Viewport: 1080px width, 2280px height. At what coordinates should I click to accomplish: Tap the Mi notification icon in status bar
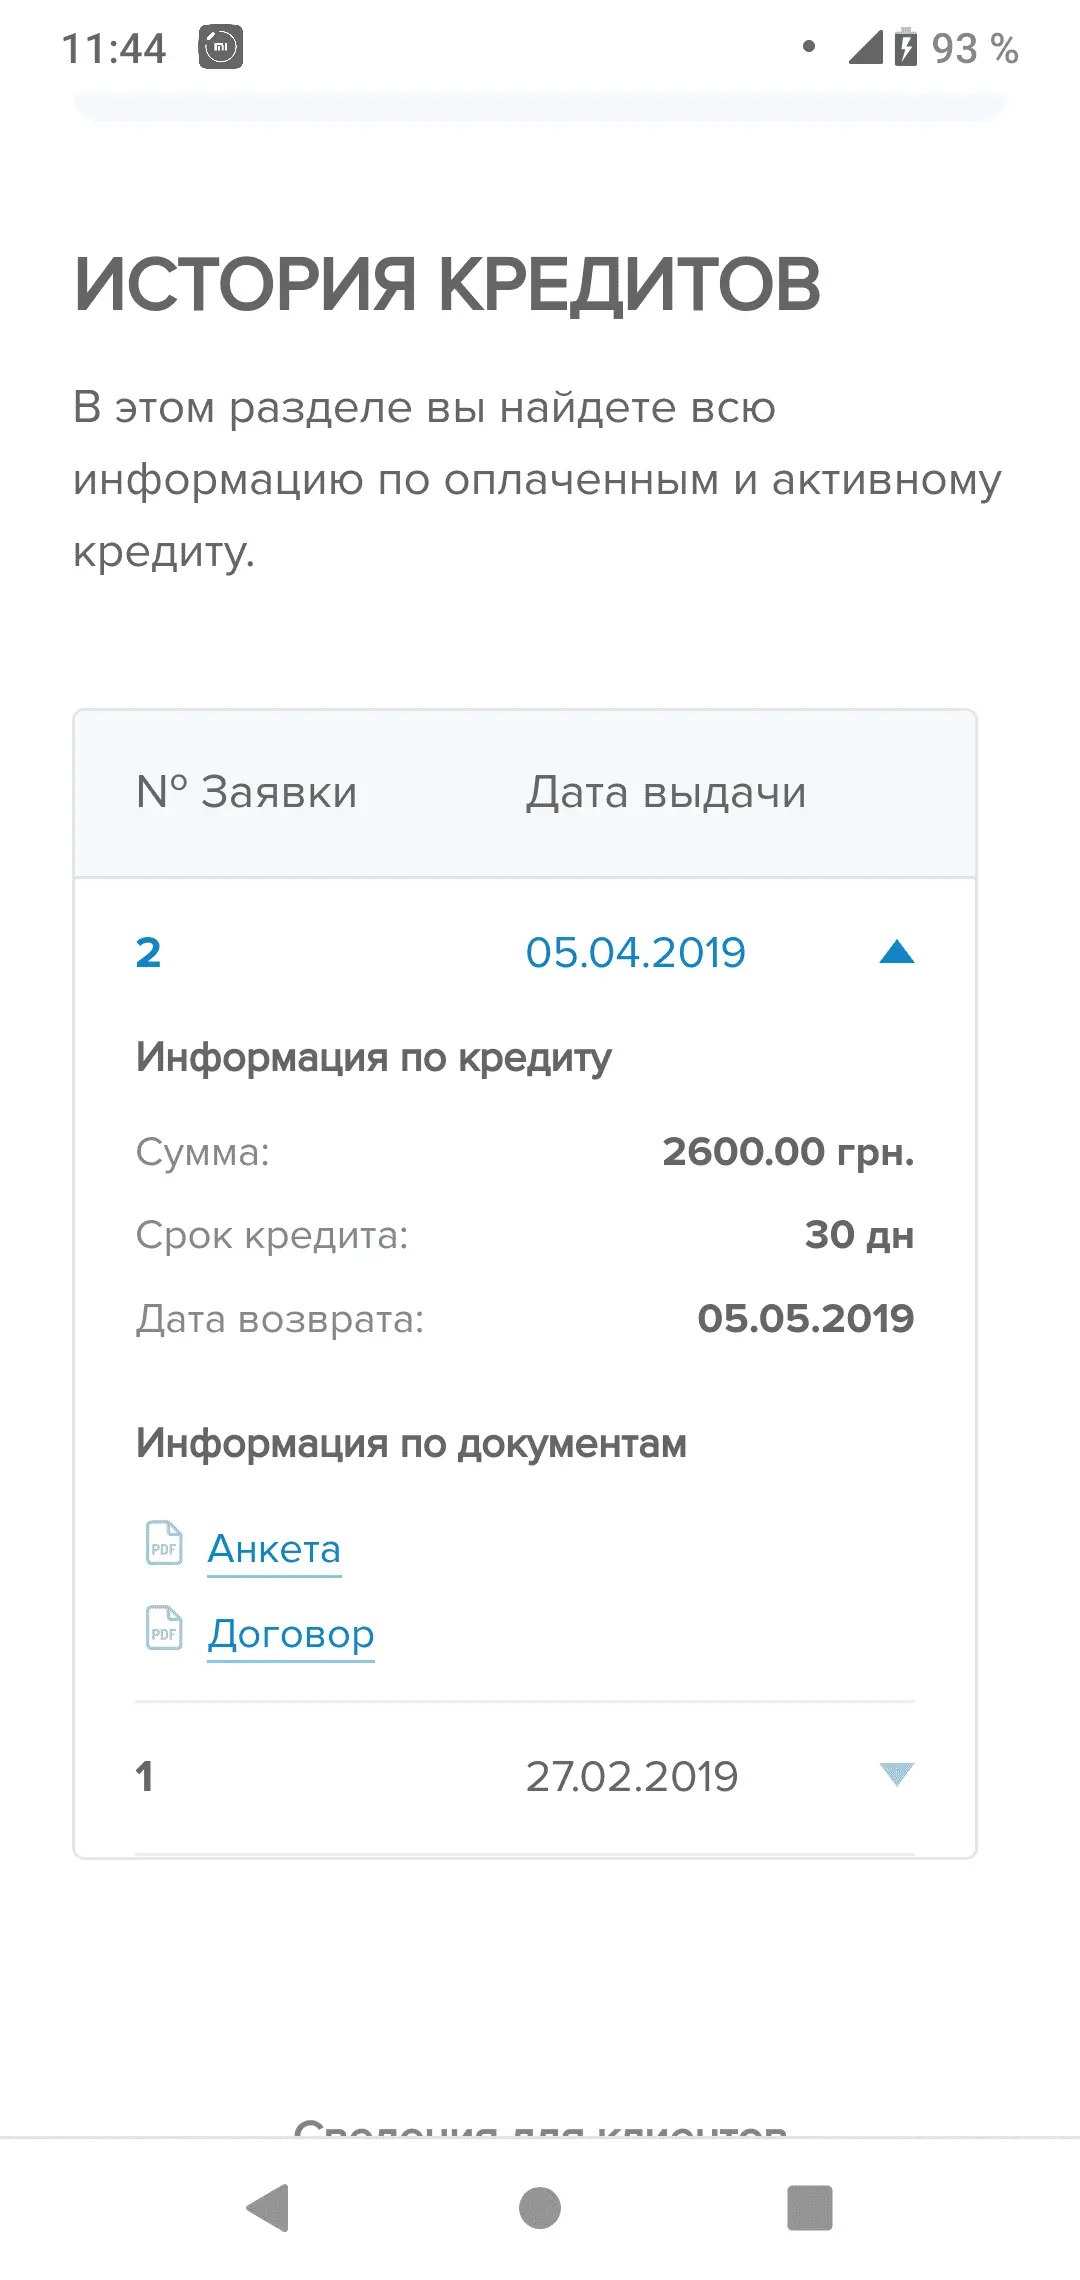pyautogui.click(x=221, y=47)
